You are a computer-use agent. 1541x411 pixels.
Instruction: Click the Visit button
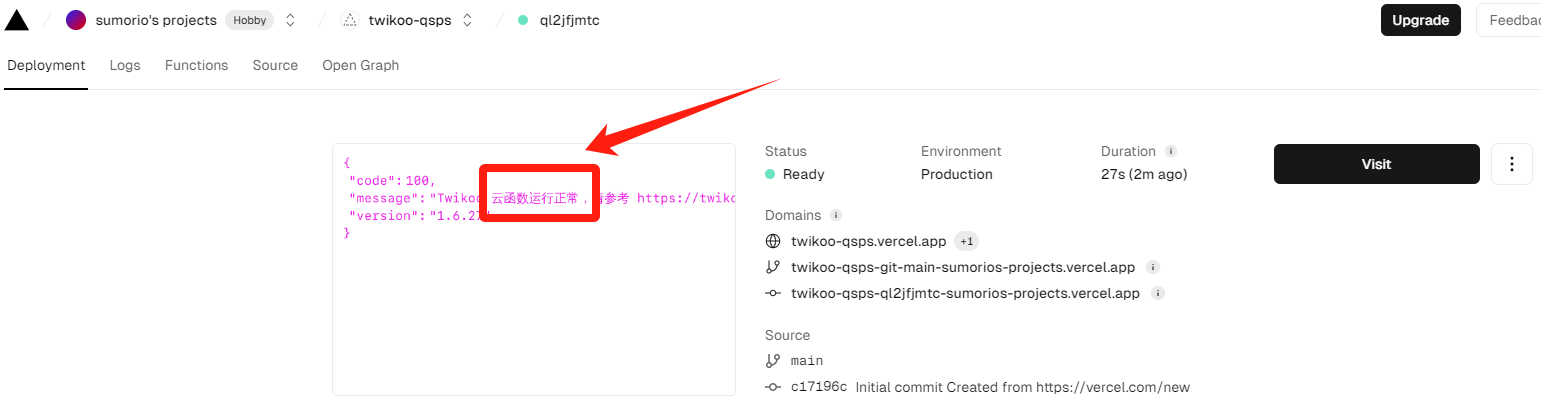(1376, 164)
